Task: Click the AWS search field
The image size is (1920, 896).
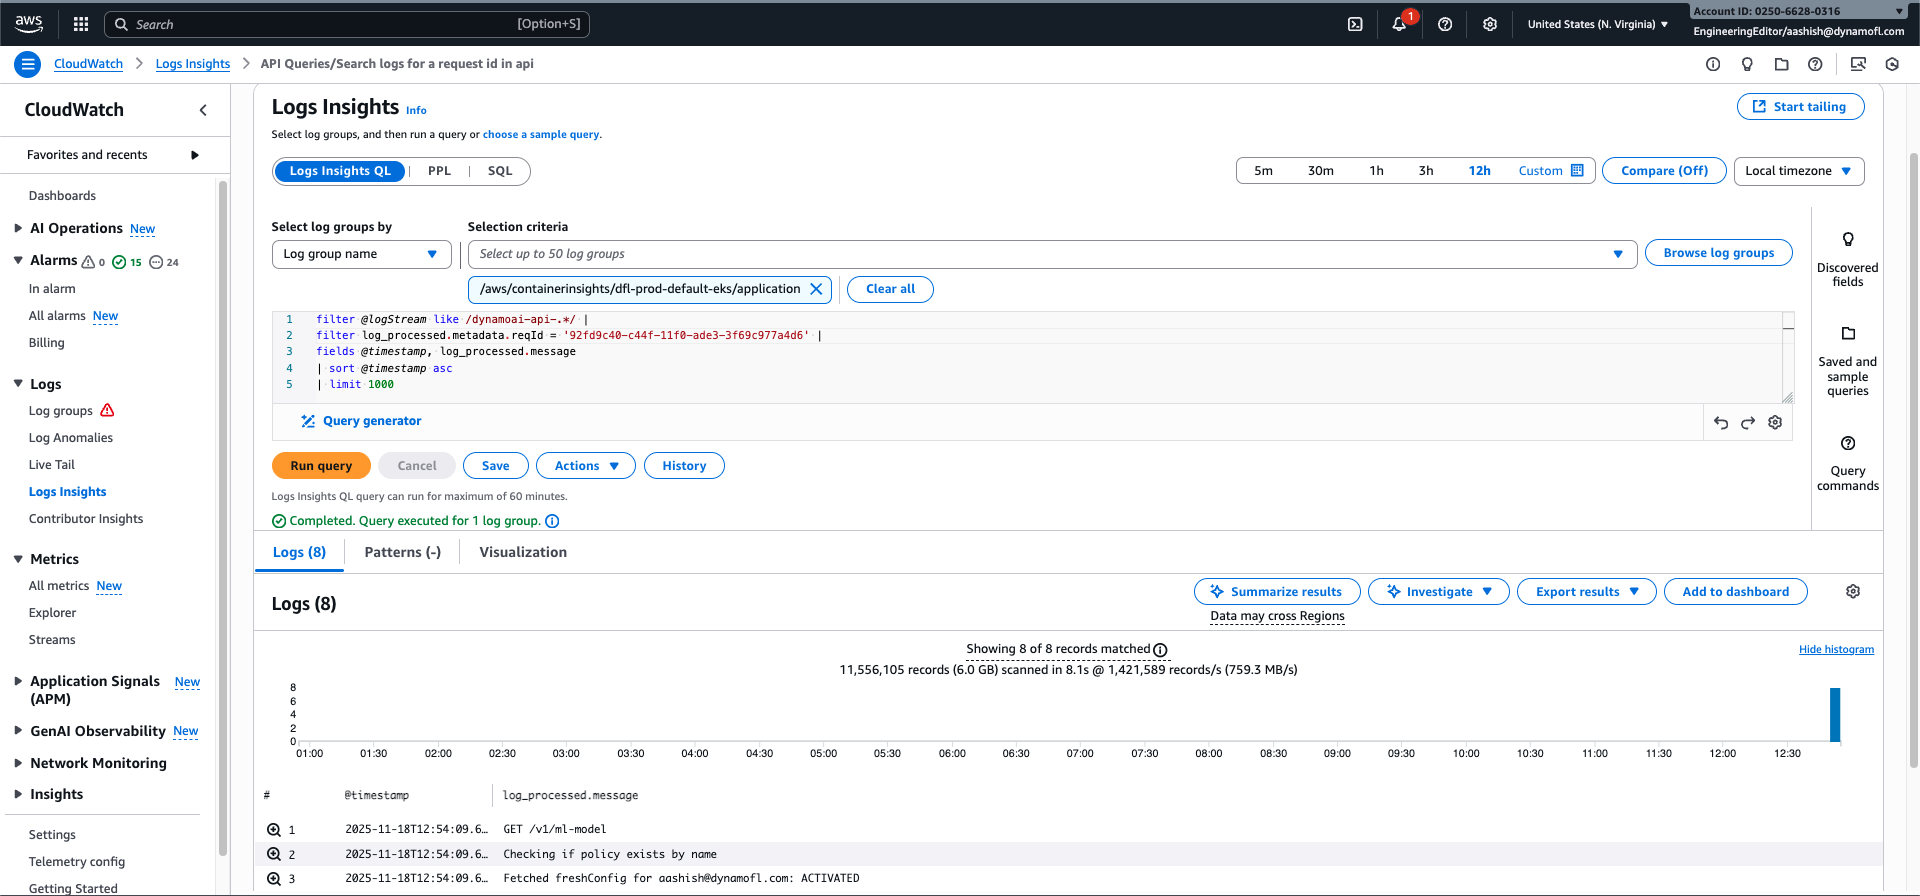Action: point(347,24)
